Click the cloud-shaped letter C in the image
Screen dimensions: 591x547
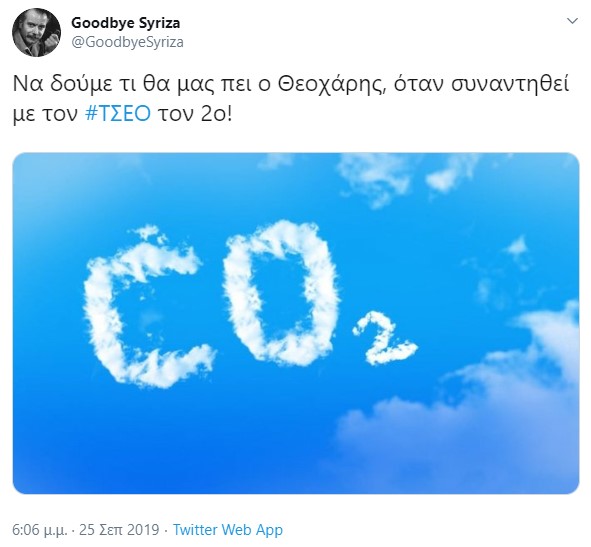(145, 306)
